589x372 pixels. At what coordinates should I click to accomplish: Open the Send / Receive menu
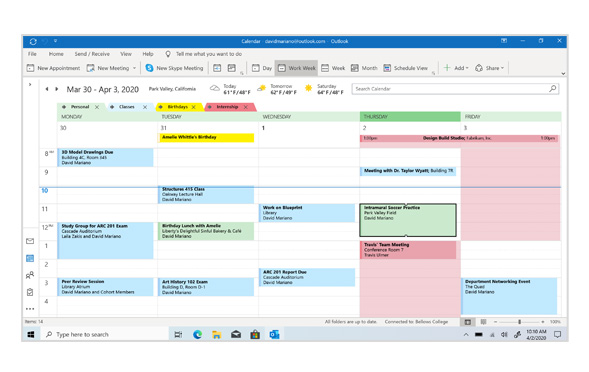[92, 54]
